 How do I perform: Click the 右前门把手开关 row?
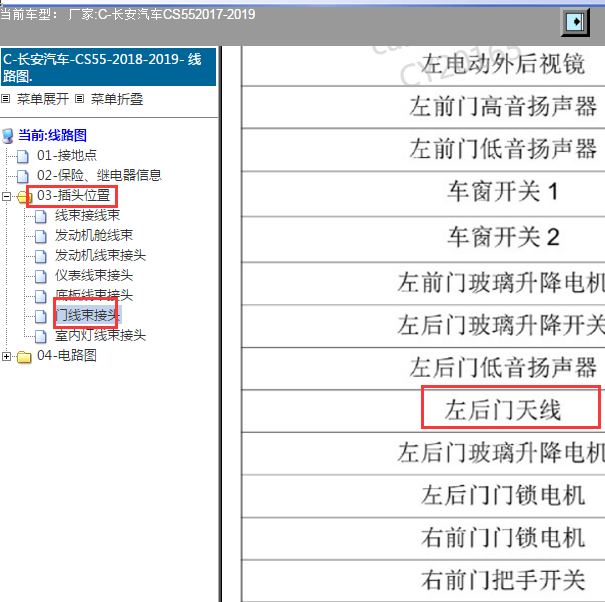[x=423, y=581]
